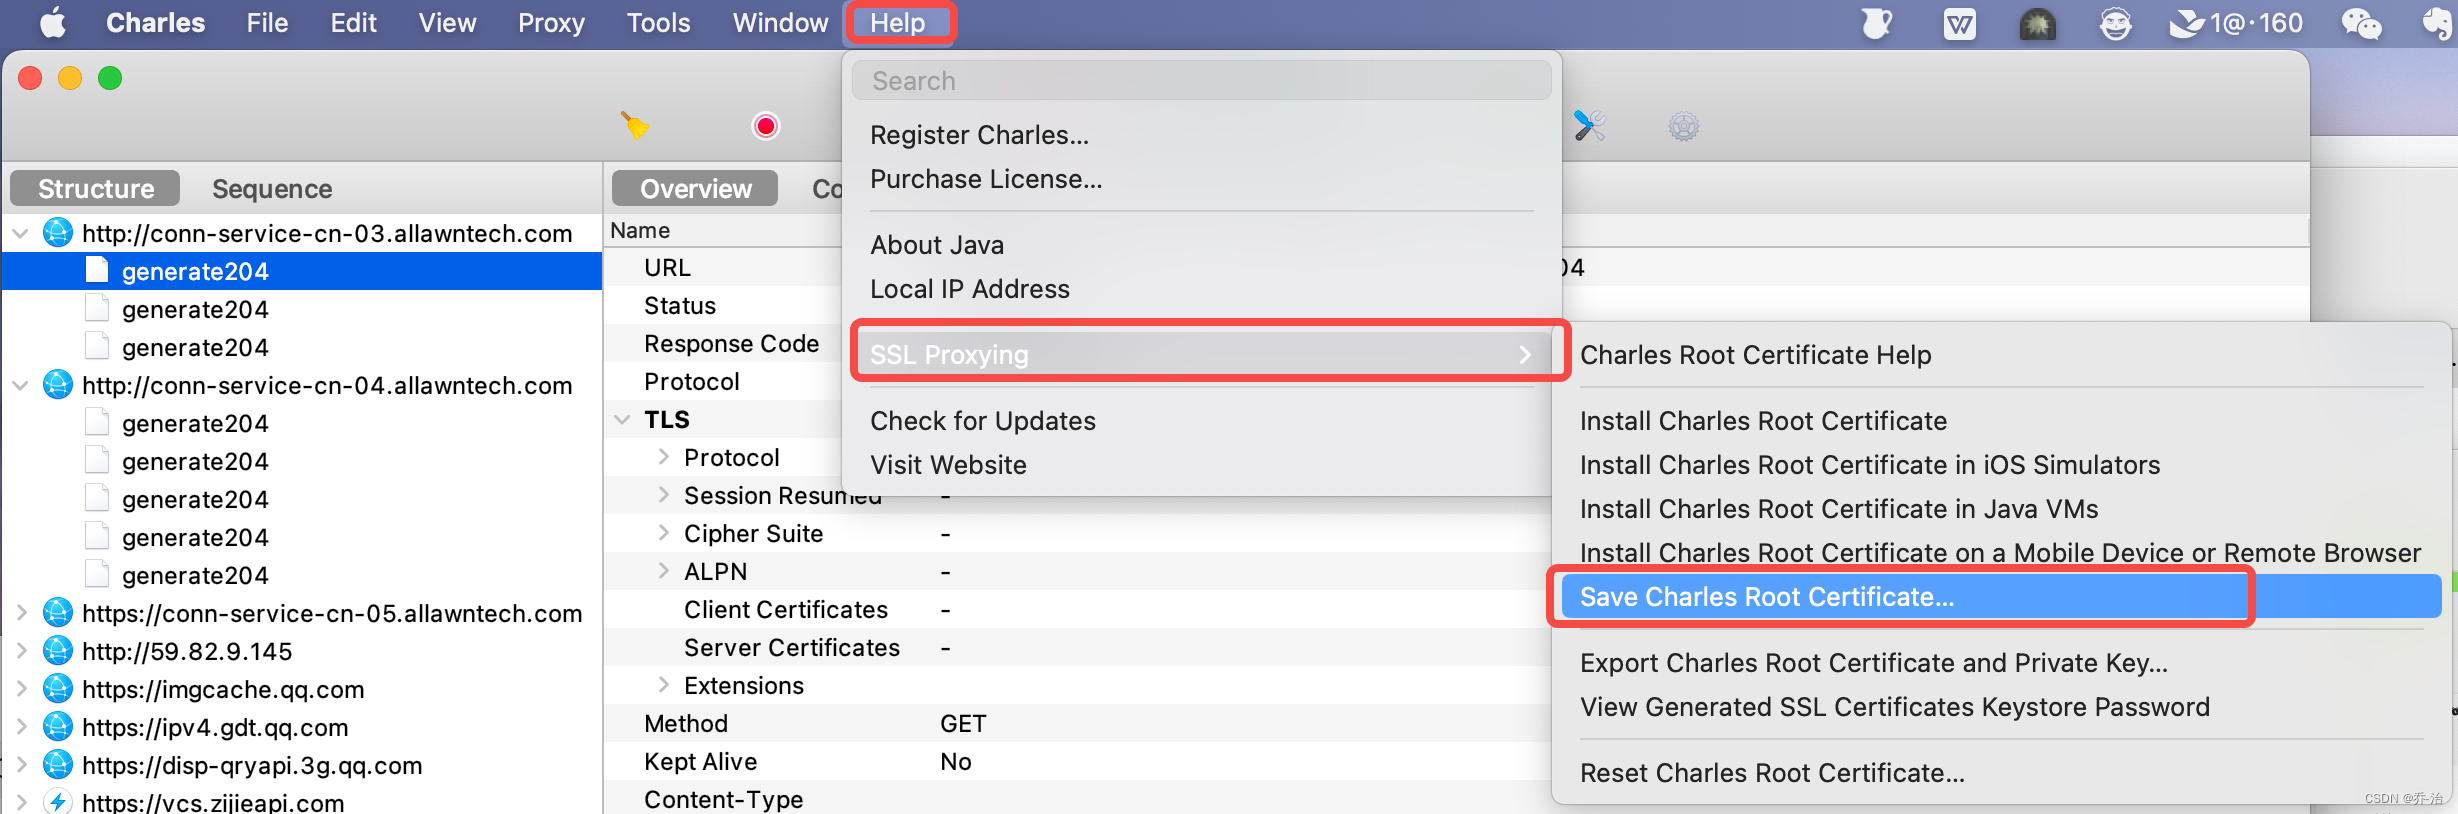Open the Tools menu
This screenshot has width=2458, height=814.
[x=658, y=23]
